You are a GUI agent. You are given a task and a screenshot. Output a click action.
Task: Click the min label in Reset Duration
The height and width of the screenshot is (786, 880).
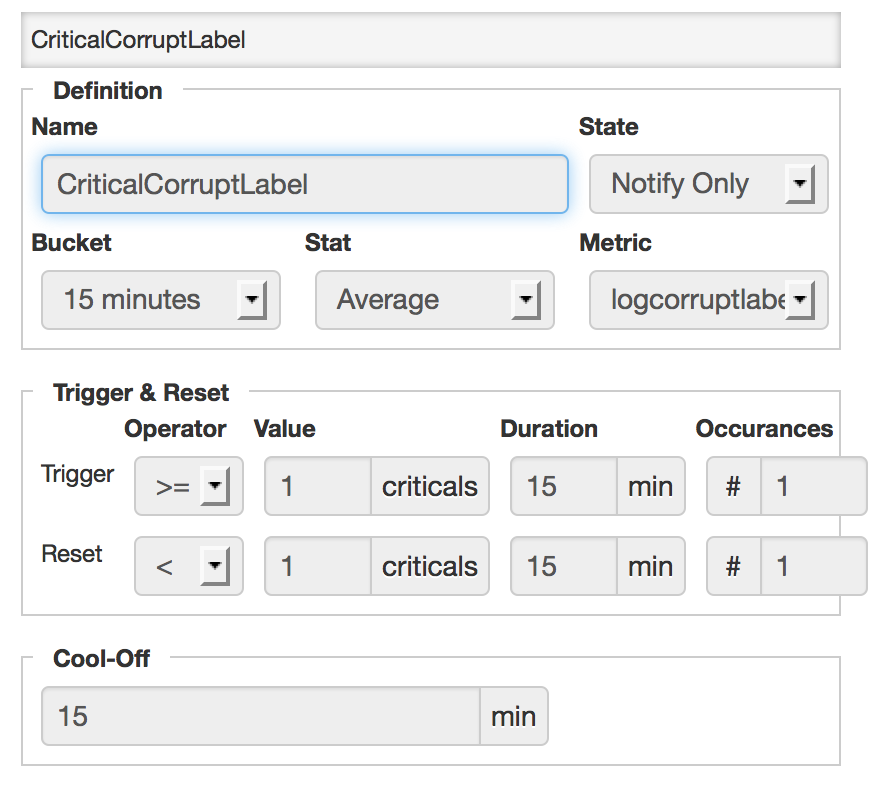click(x=651, y=566)
